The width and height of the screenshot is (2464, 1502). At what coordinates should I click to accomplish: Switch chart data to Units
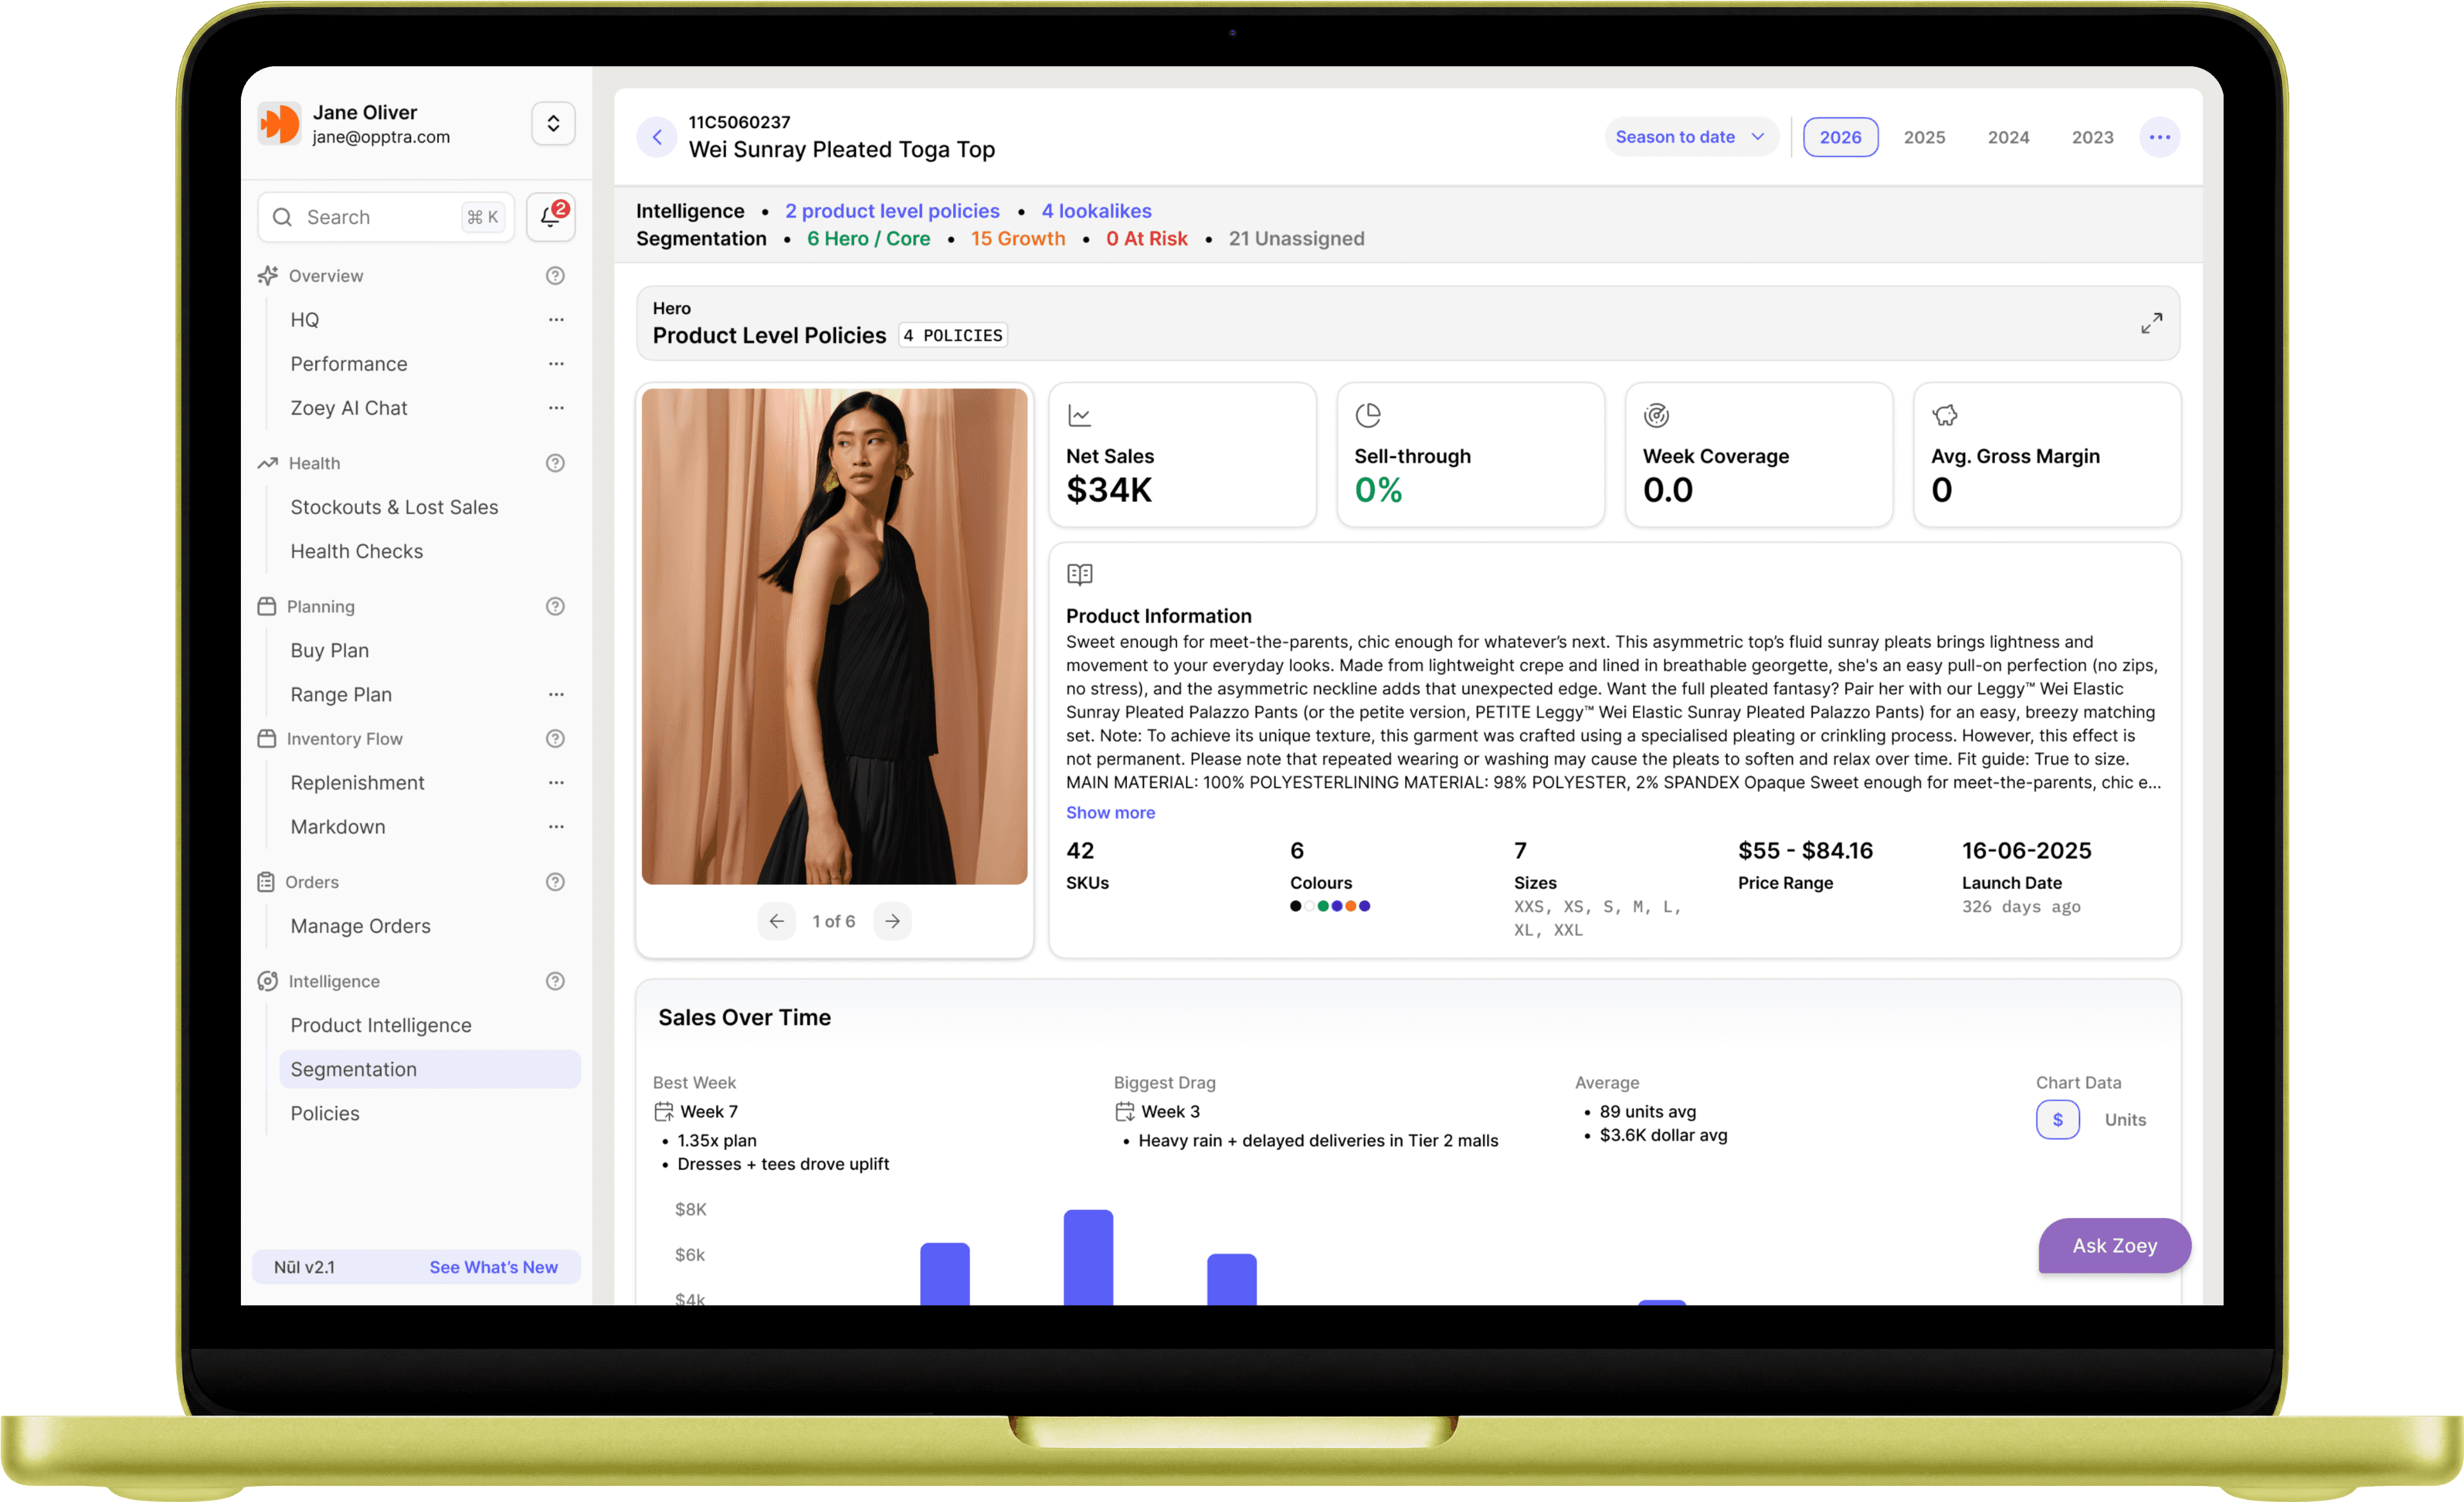2125,1120
